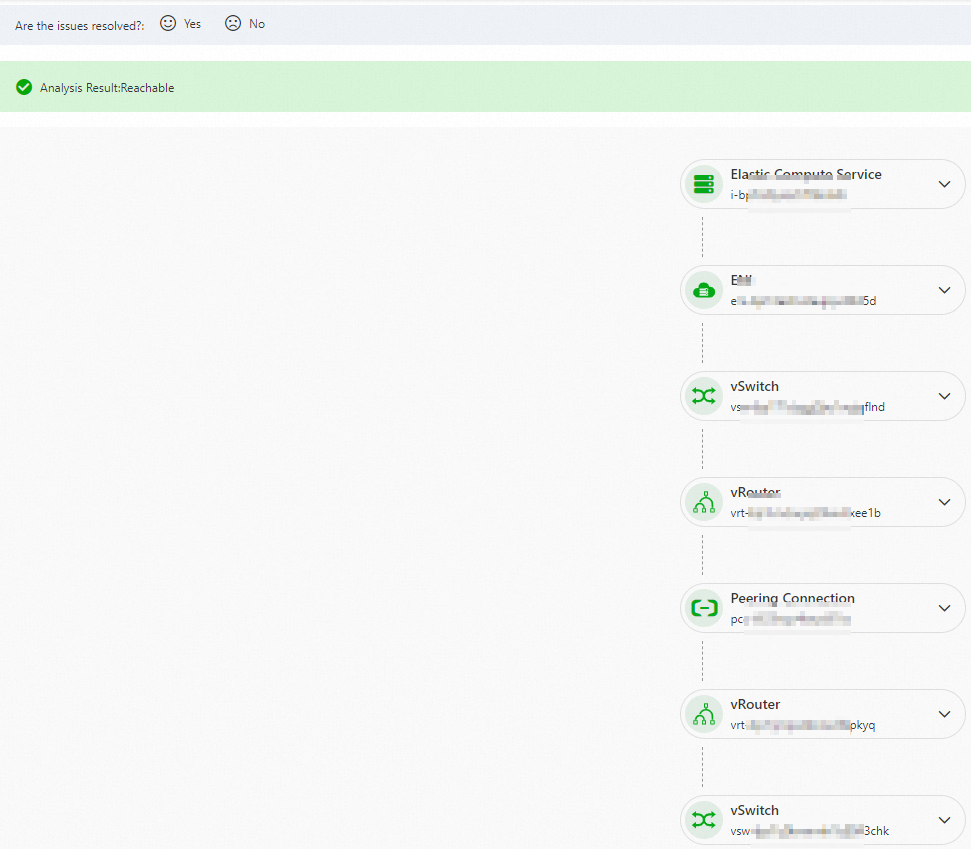Viewport: 971px width, 849px height.
Task: Click the Elastic Compute Service server icon
Action: (704, 184)
